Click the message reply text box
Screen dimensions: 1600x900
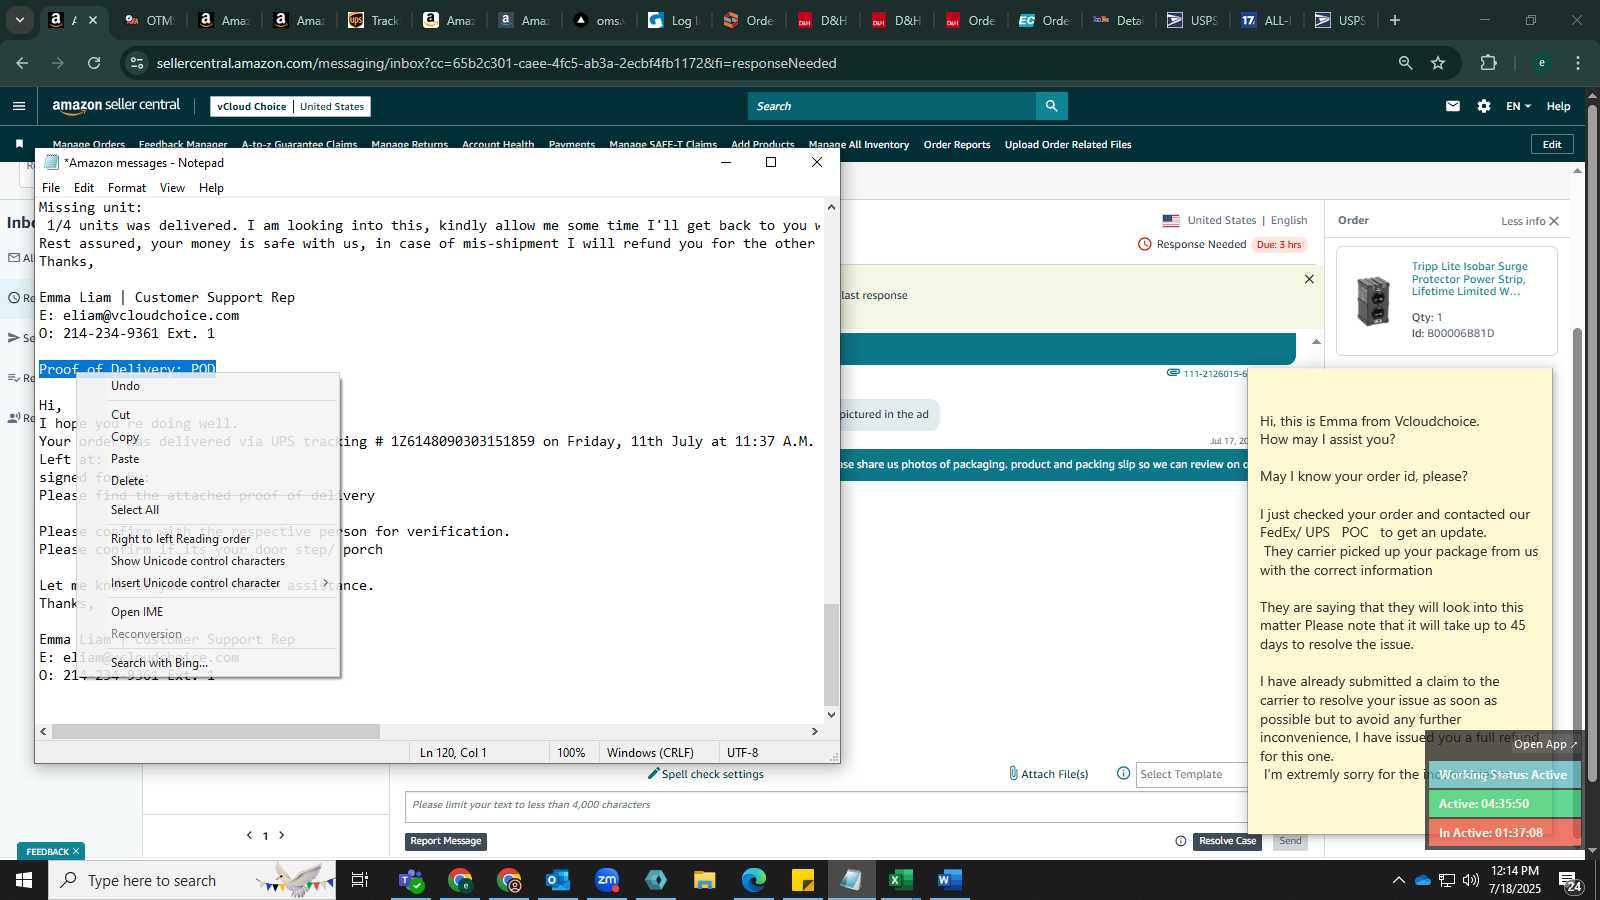tap(828, 806)
